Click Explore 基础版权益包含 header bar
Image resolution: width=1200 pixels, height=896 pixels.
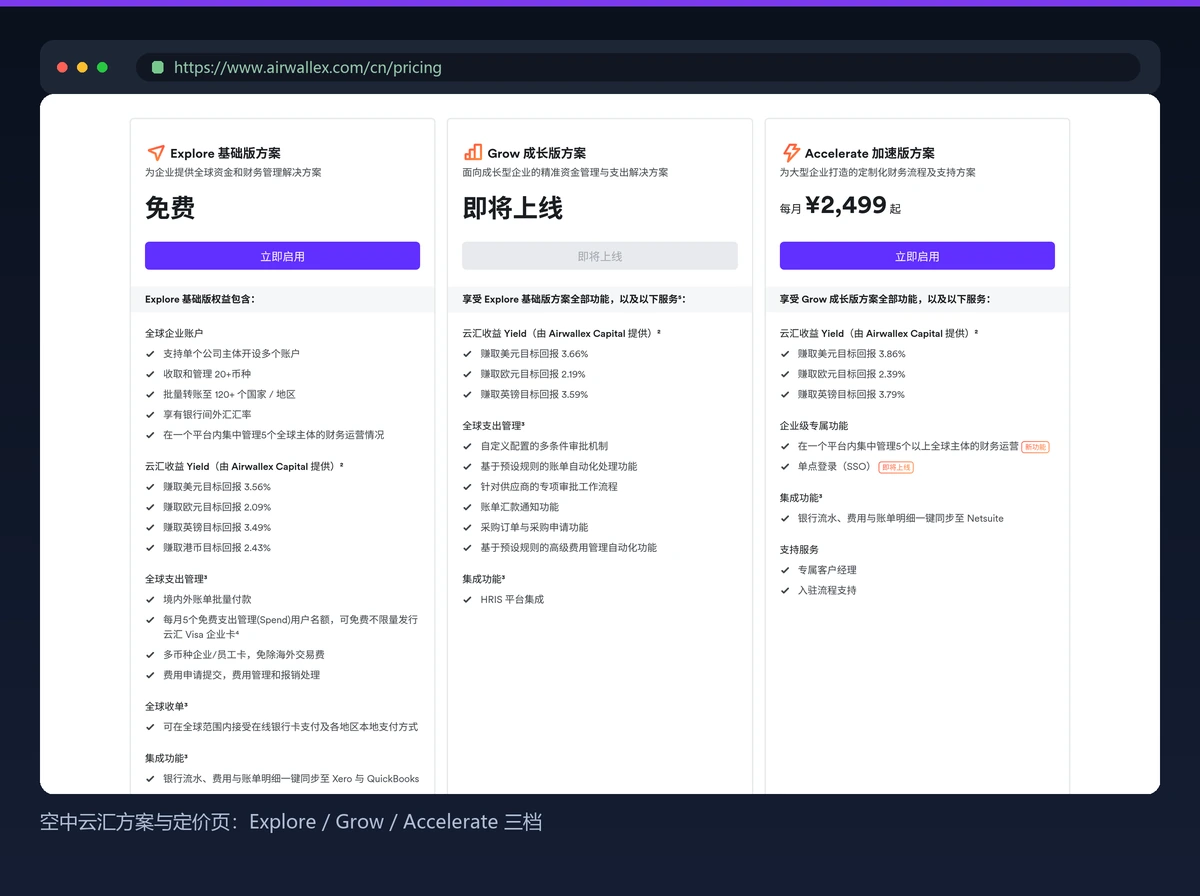coord(282,299)
